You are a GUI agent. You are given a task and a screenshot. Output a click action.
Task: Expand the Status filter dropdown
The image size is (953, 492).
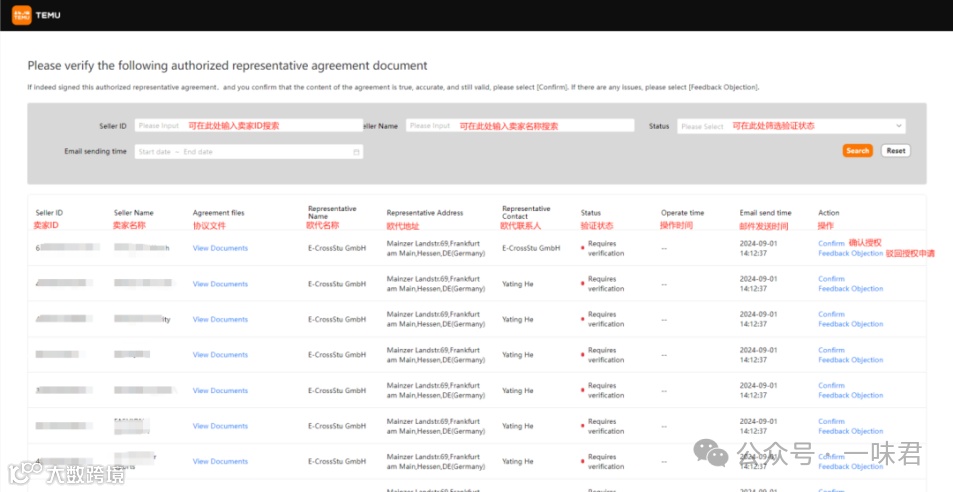[791, 126]
